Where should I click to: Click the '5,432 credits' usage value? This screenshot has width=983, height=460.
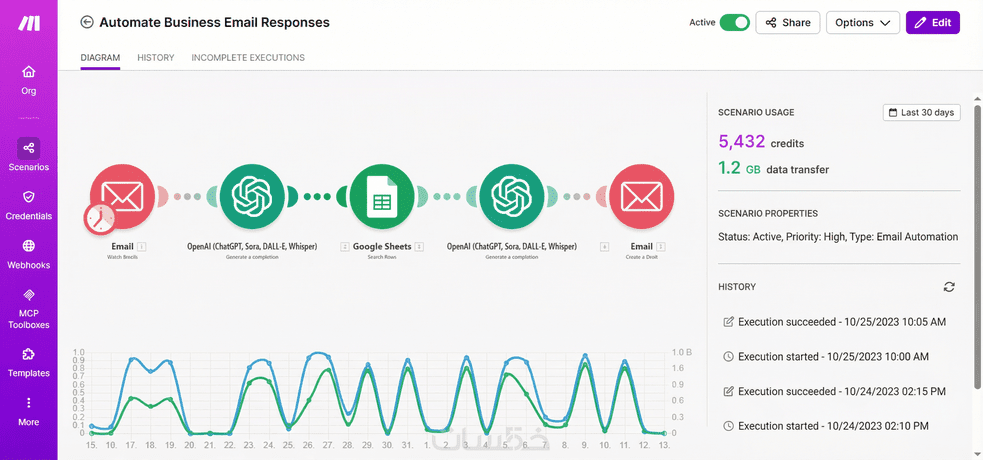(x=761, y=142)
